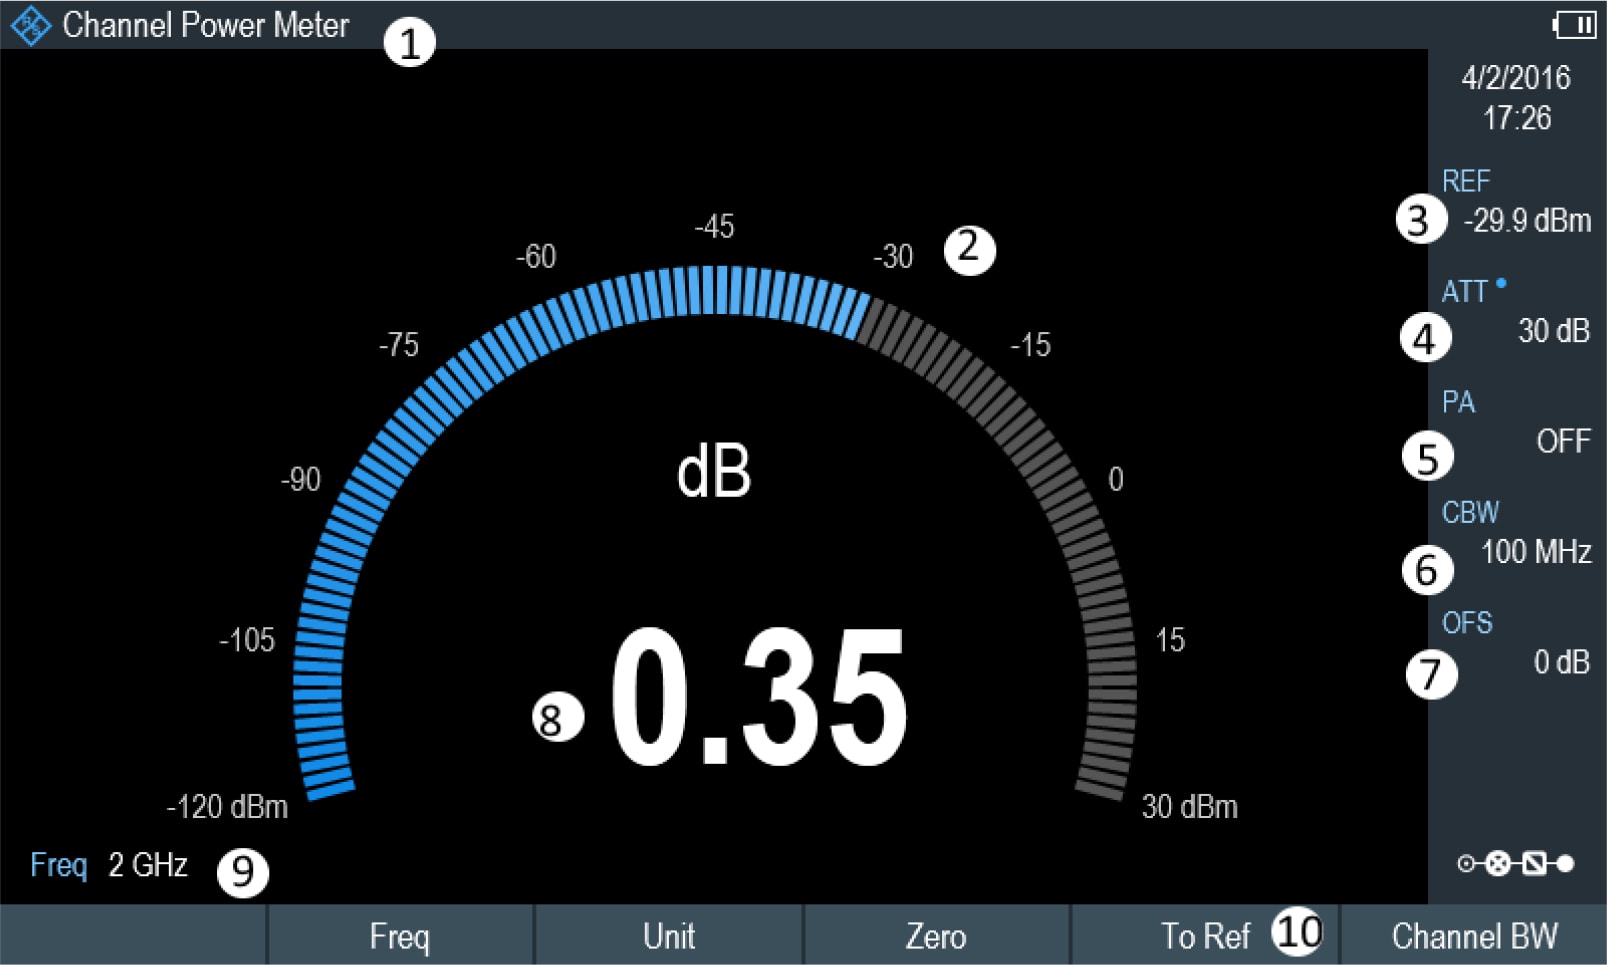This screenshot has width=1607, height=965.
Task: Click the preamp bypass square icon in the signal path
Action: pyautogui.click(x=1533, y=863)
